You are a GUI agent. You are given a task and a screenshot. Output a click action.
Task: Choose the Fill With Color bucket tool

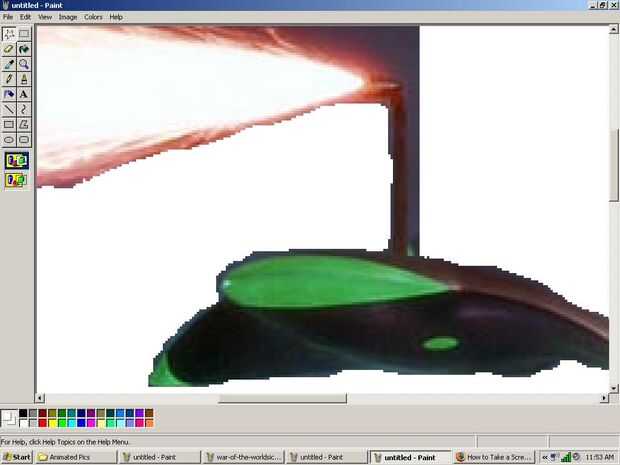[x=24, y=49]
